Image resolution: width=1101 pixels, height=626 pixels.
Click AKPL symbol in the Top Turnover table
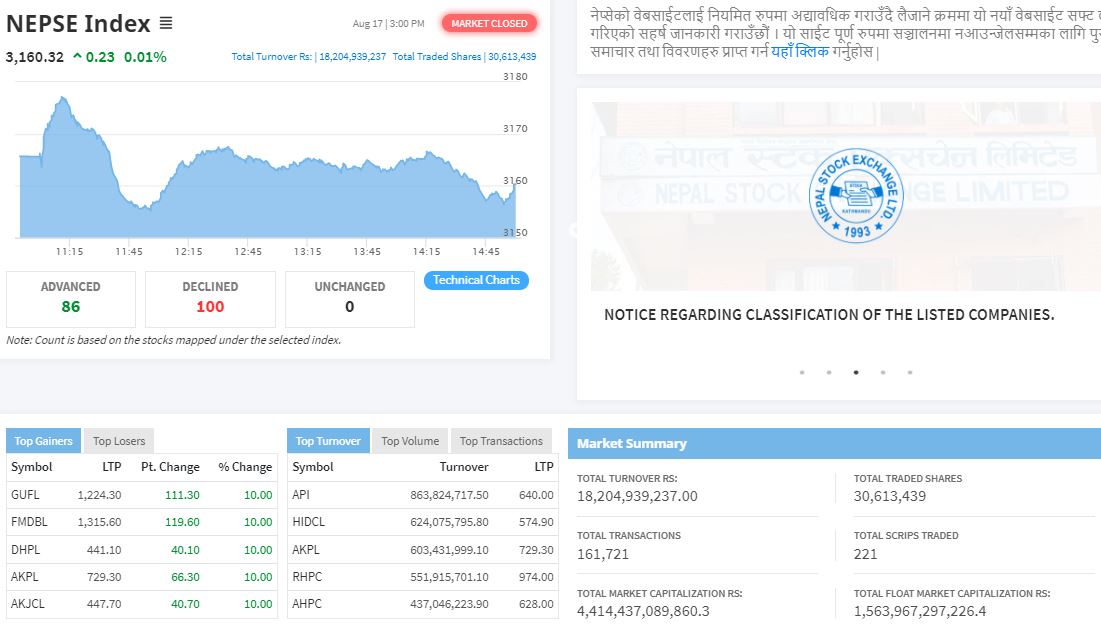pos(306,550)
